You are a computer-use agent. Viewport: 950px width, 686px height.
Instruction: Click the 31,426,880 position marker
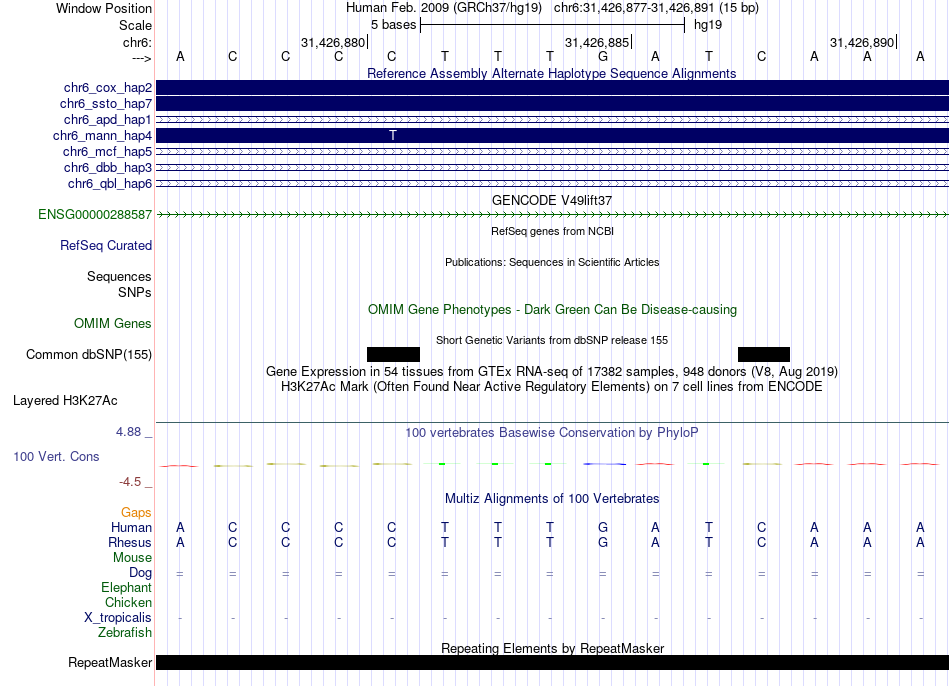click(x=334, y=42)
